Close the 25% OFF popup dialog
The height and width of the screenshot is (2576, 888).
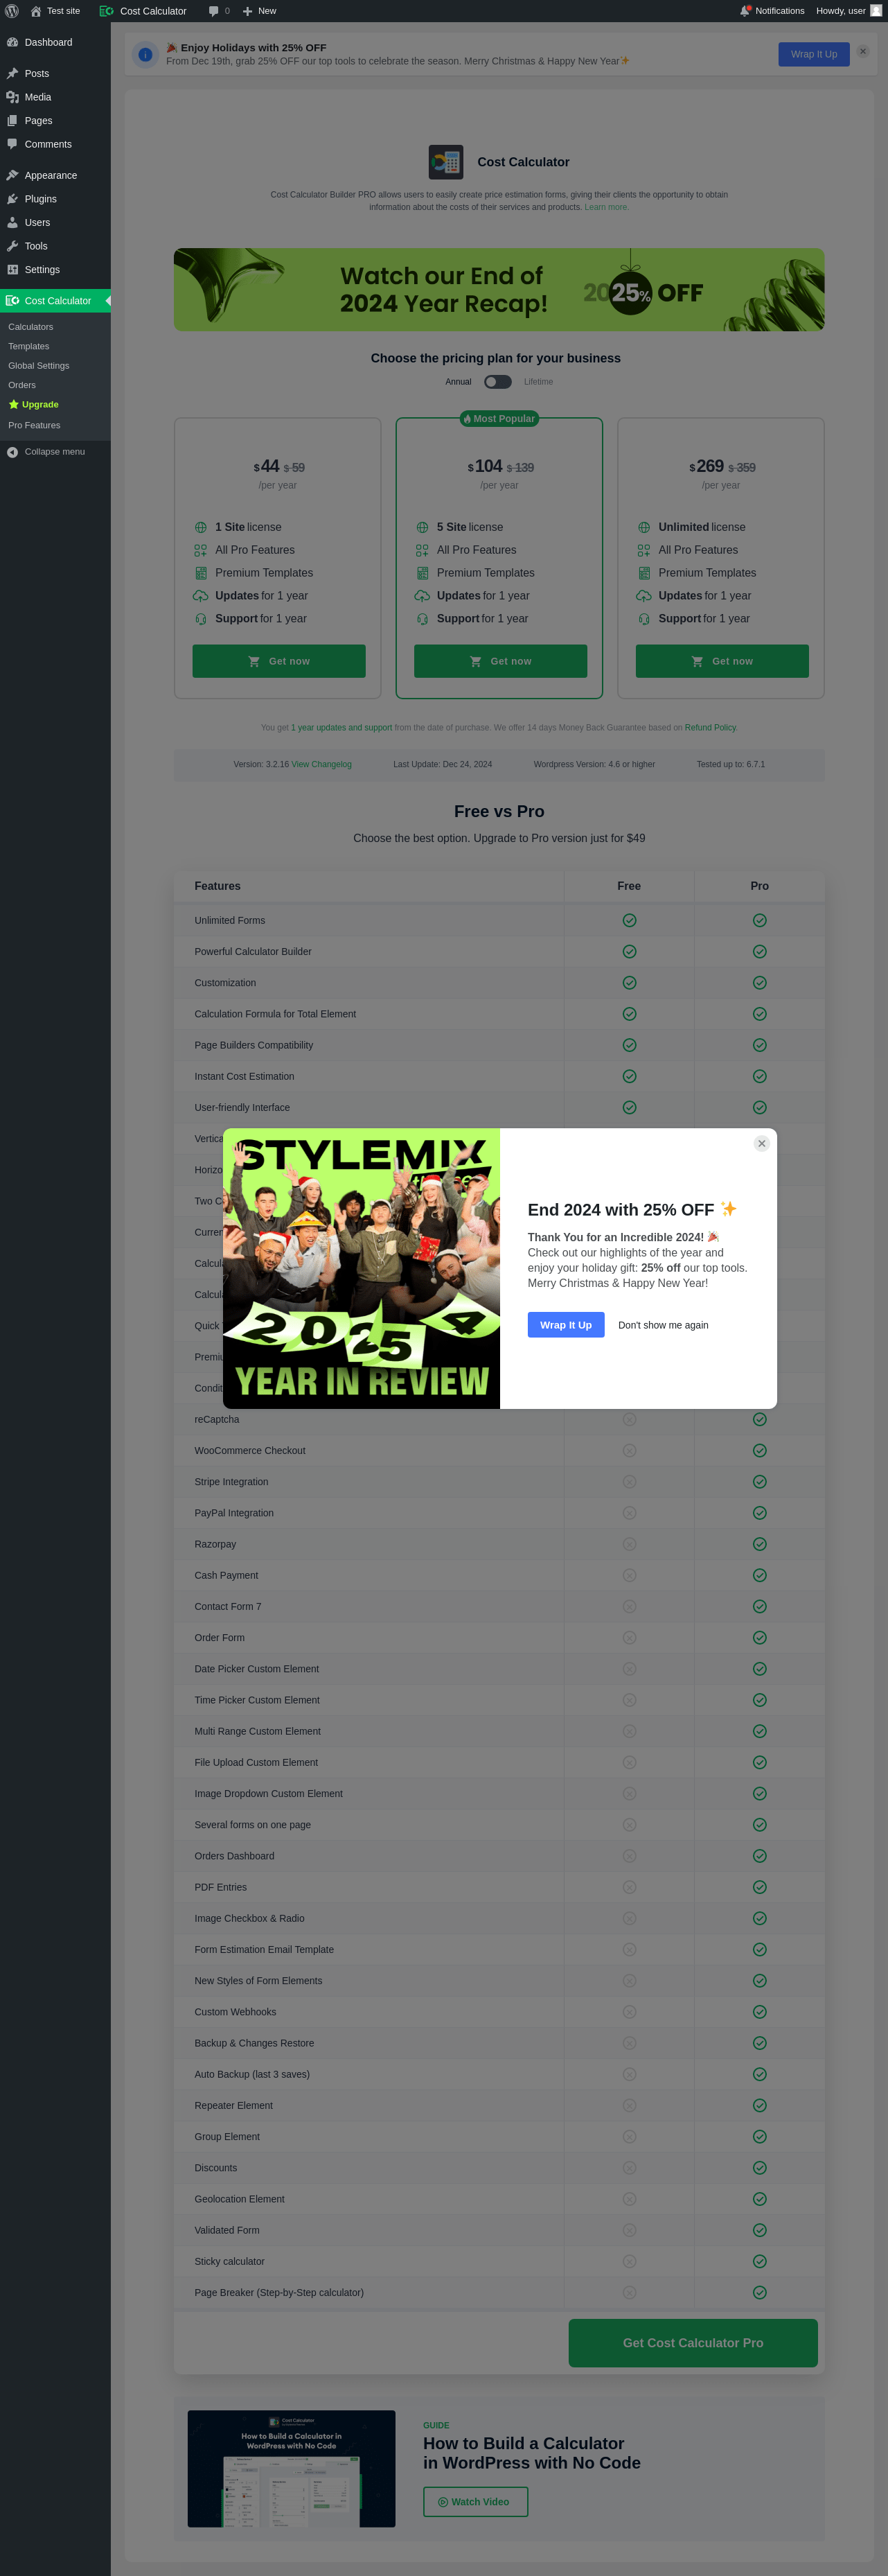click(761, 1143)
